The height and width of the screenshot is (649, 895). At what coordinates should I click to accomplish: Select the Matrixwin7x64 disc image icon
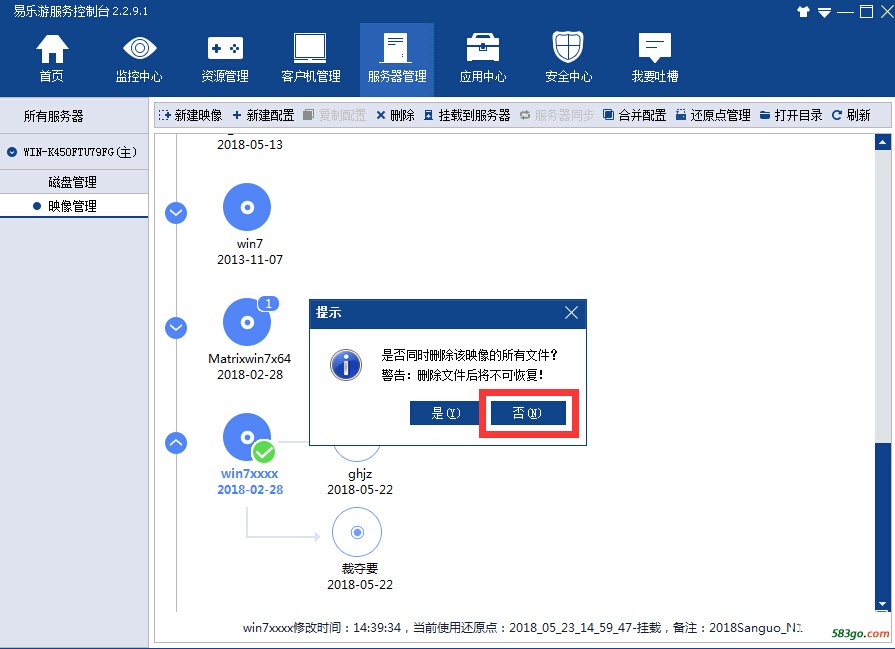247,323
